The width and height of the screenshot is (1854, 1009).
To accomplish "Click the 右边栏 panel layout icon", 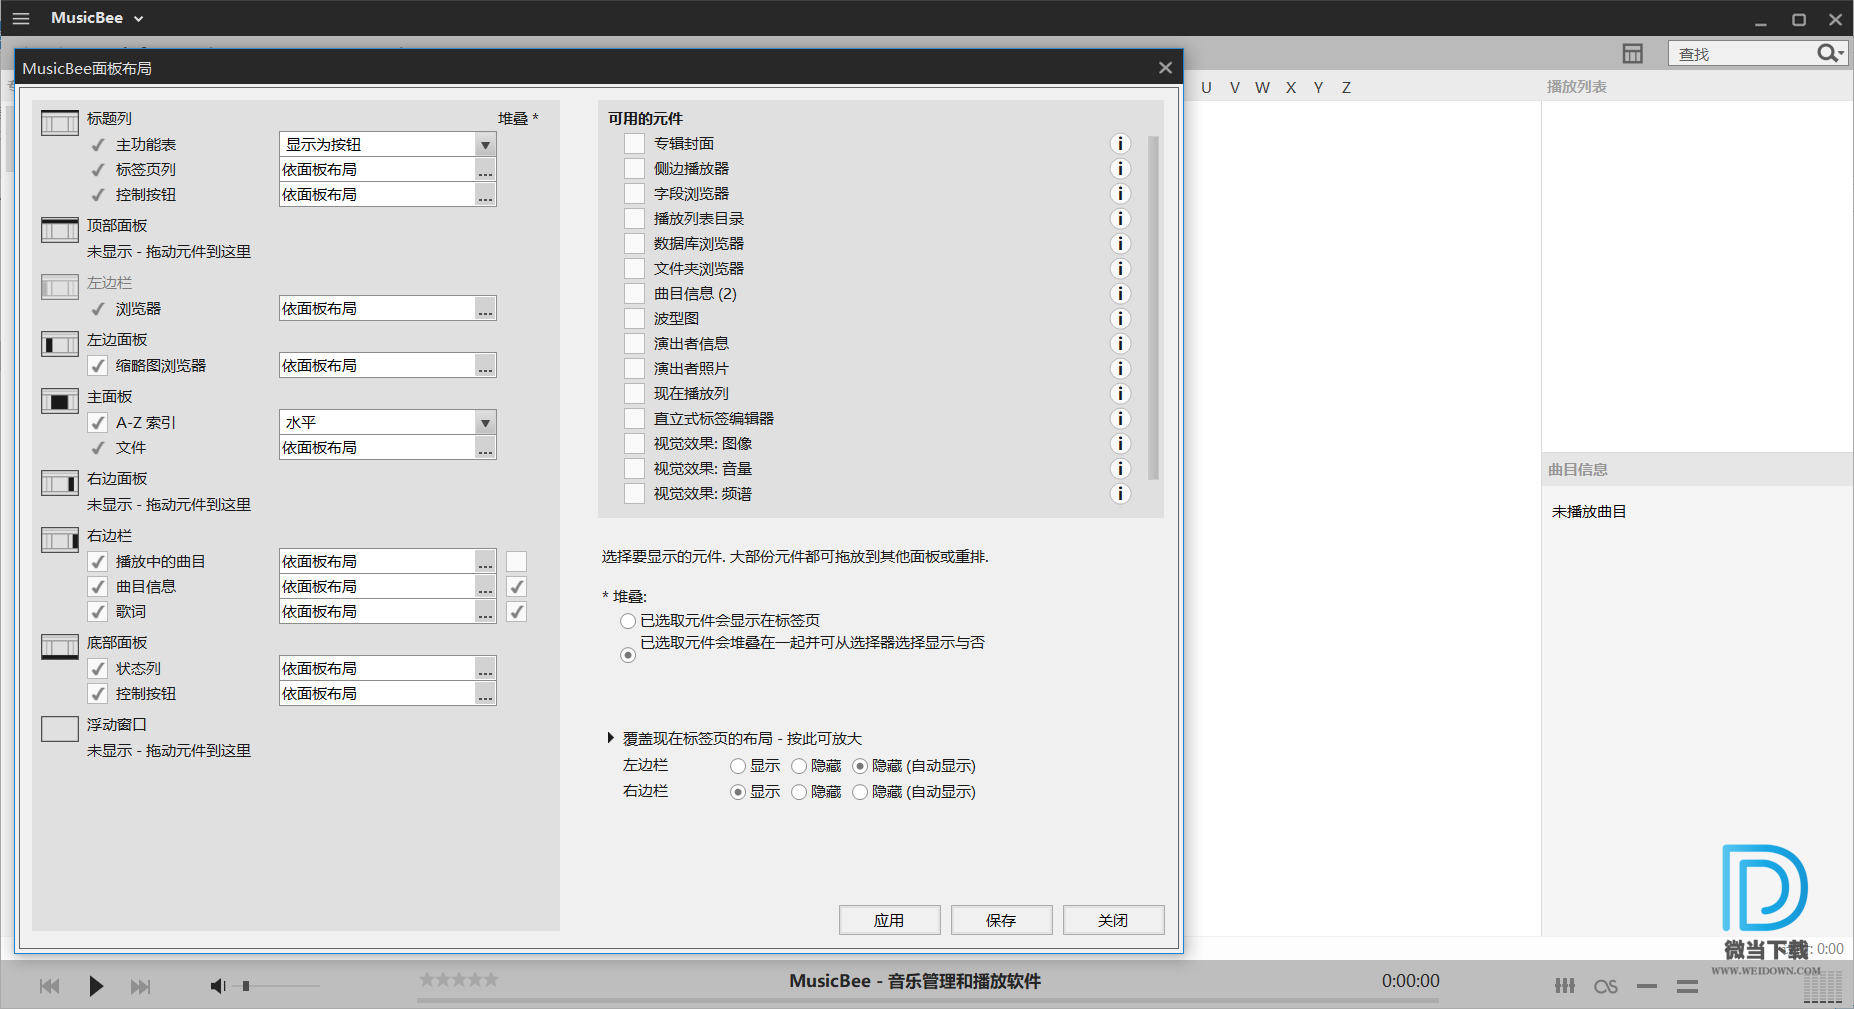I will click(60, 540).
